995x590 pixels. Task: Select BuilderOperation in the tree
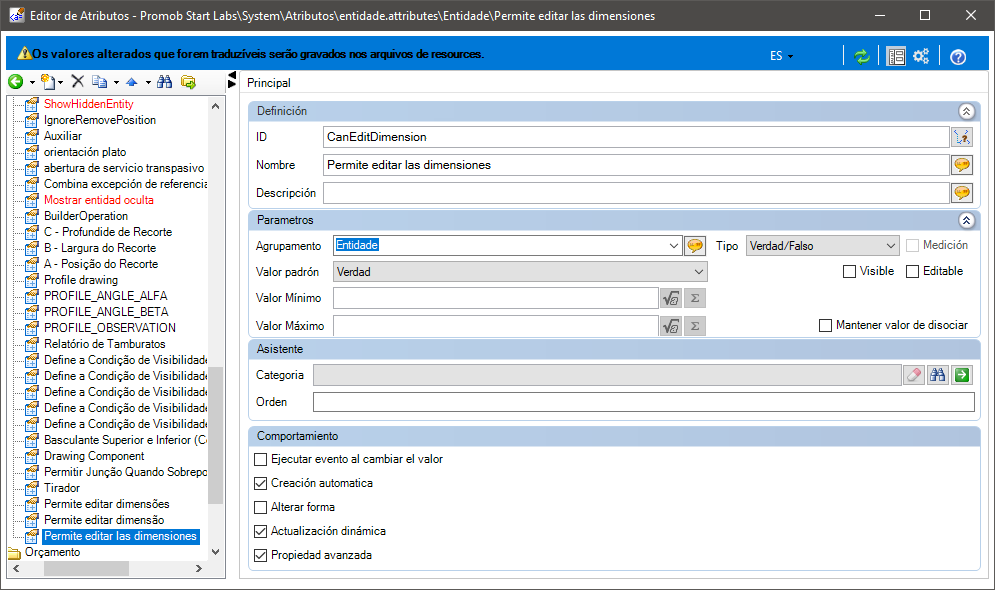[86, 216]
